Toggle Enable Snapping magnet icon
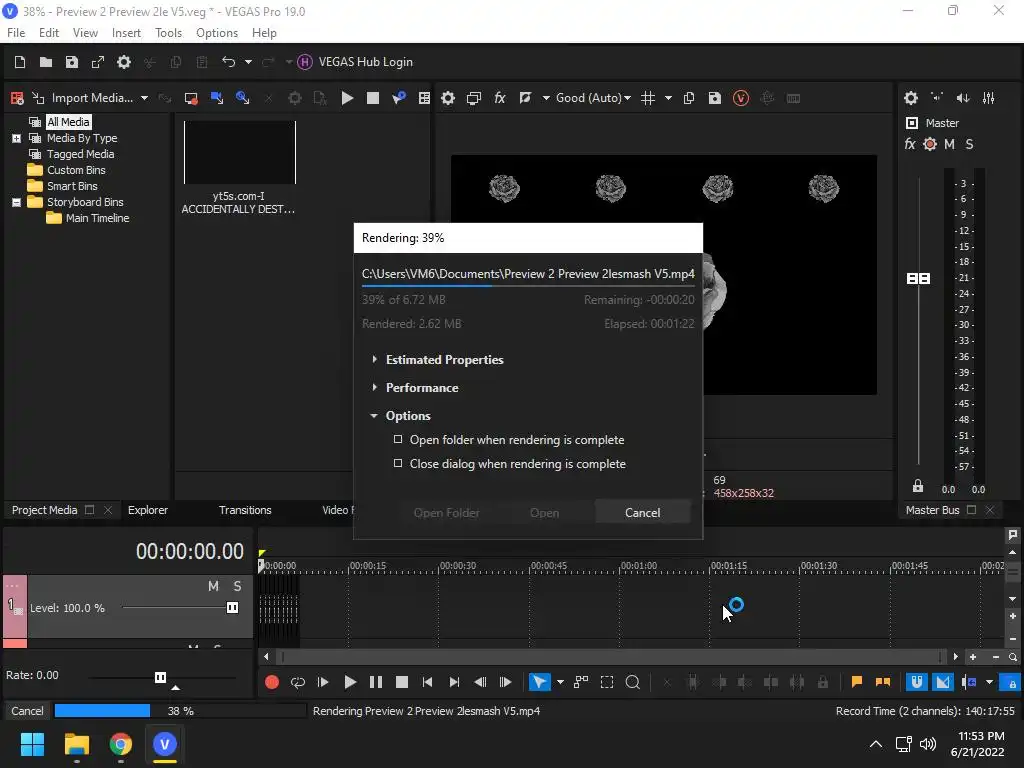The image size is (1024, 768). (x=917, y=682)
